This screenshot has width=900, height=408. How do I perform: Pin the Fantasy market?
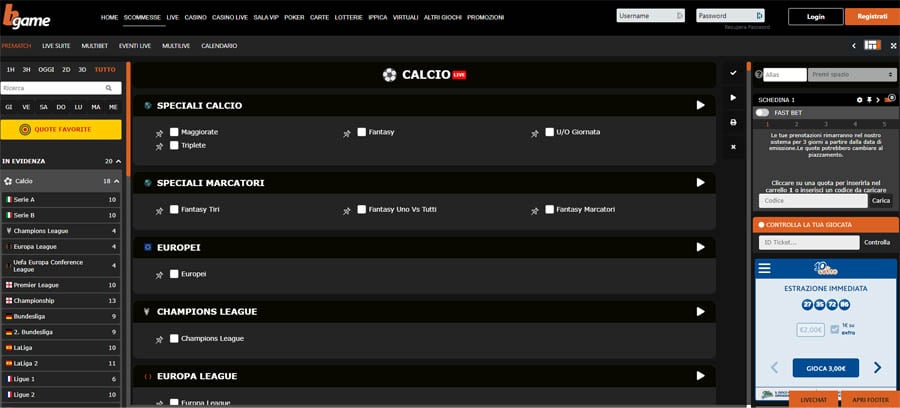point(347,133)
